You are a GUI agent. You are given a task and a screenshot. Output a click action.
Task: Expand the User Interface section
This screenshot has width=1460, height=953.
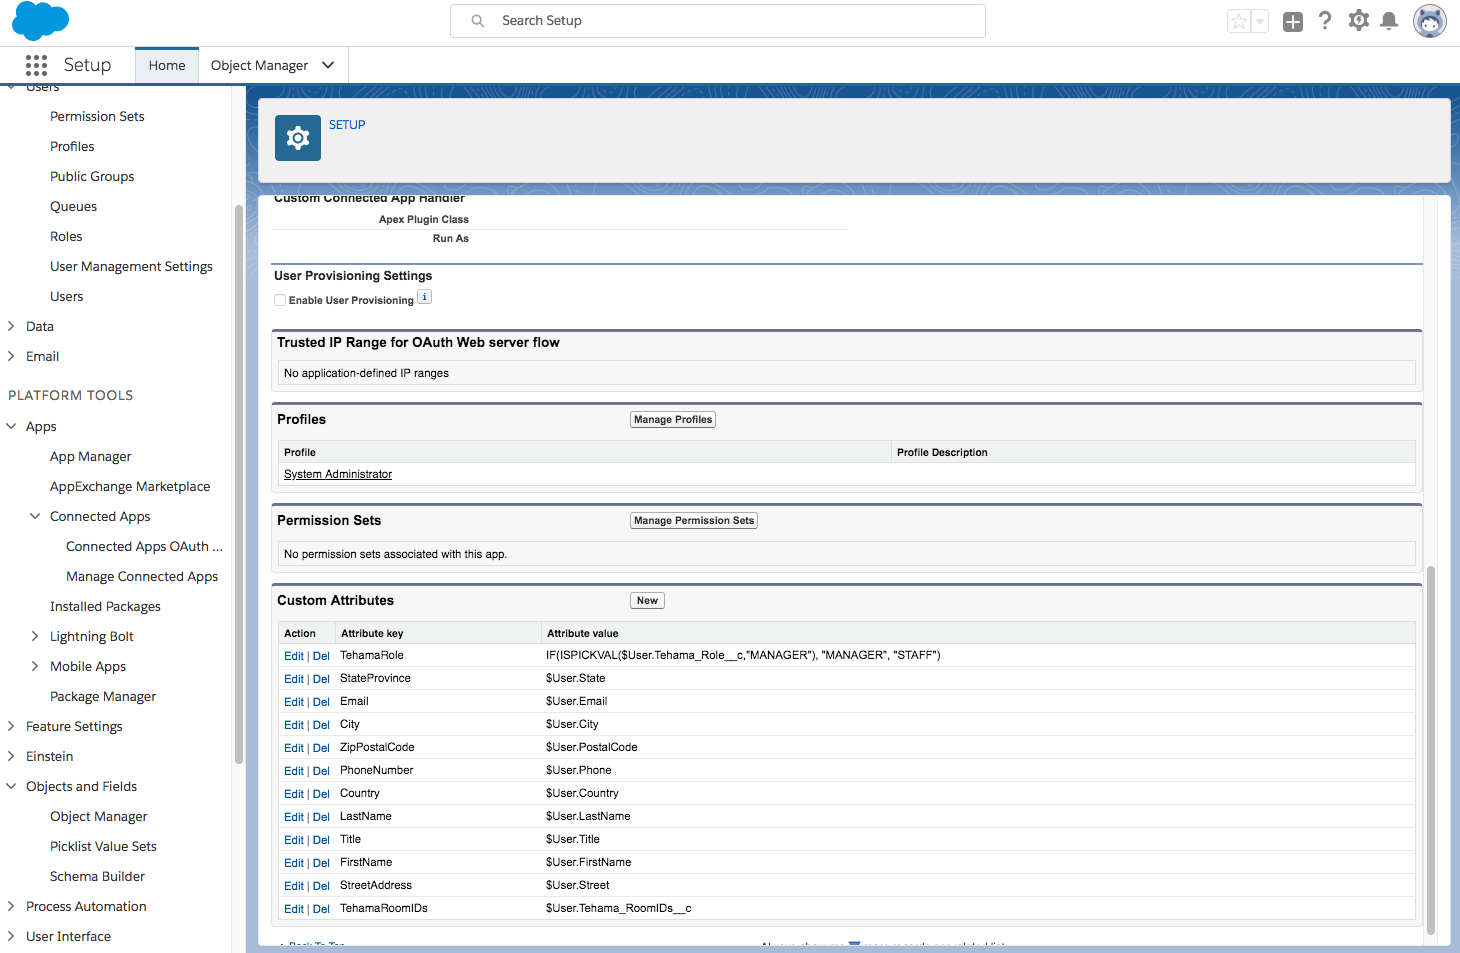click(x=11, y=936)
